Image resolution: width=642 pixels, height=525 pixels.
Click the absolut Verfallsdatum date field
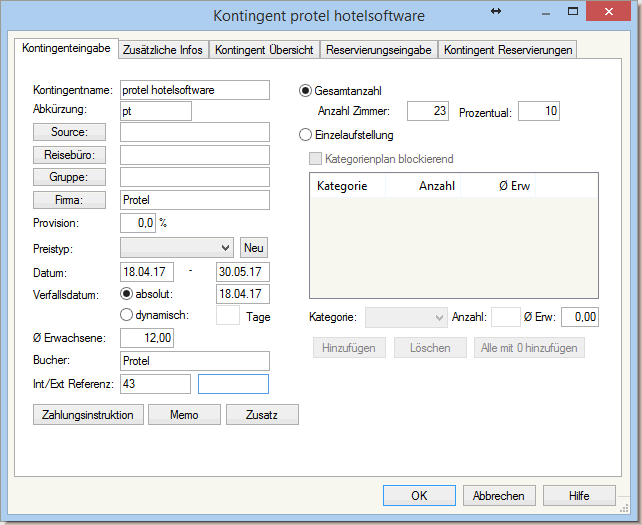point(243,294)
